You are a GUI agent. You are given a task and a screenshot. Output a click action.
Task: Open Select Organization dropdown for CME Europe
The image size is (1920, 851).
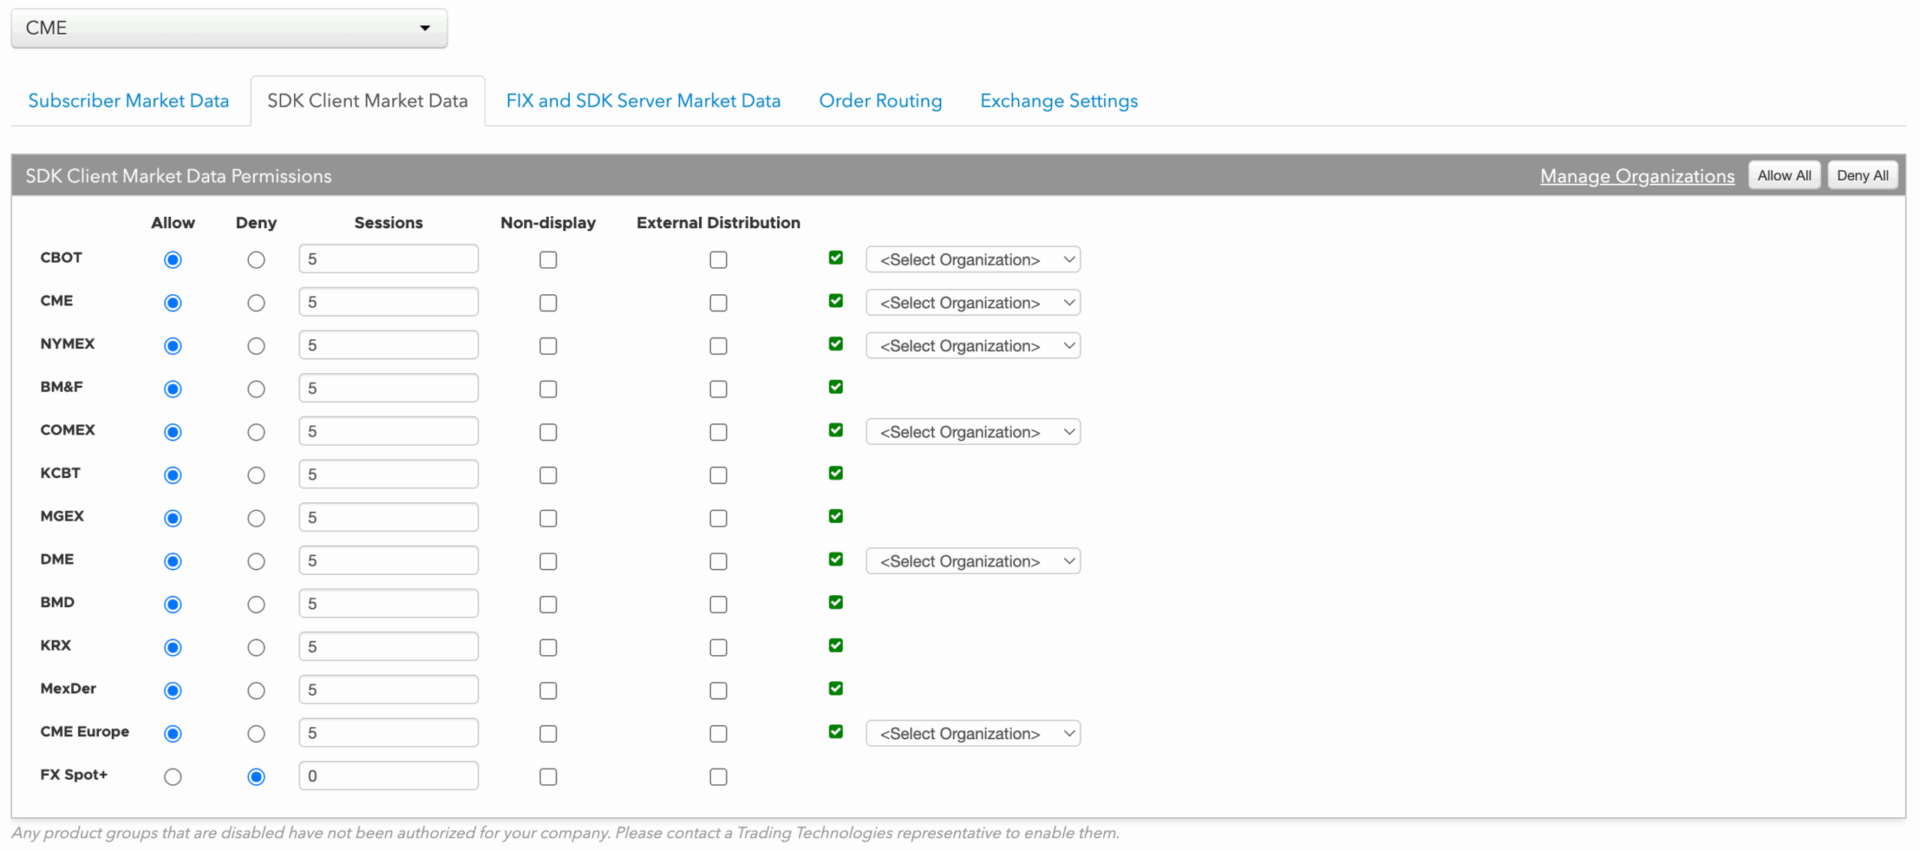click(x=973, y=734)
